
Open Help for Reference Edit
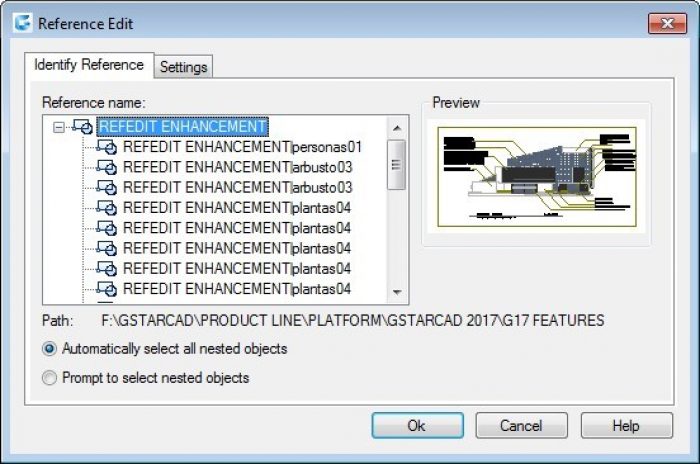tap(626, 426)
